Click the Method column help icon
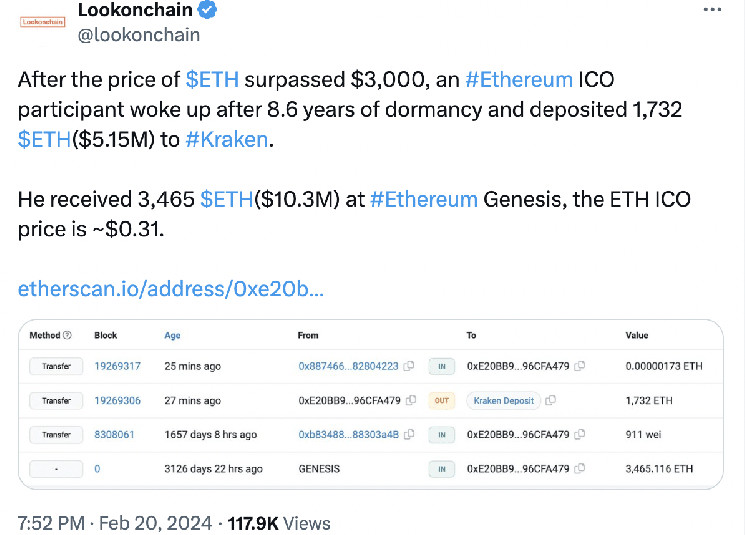This screenshot has width=745, height=535. coord(67,335)
